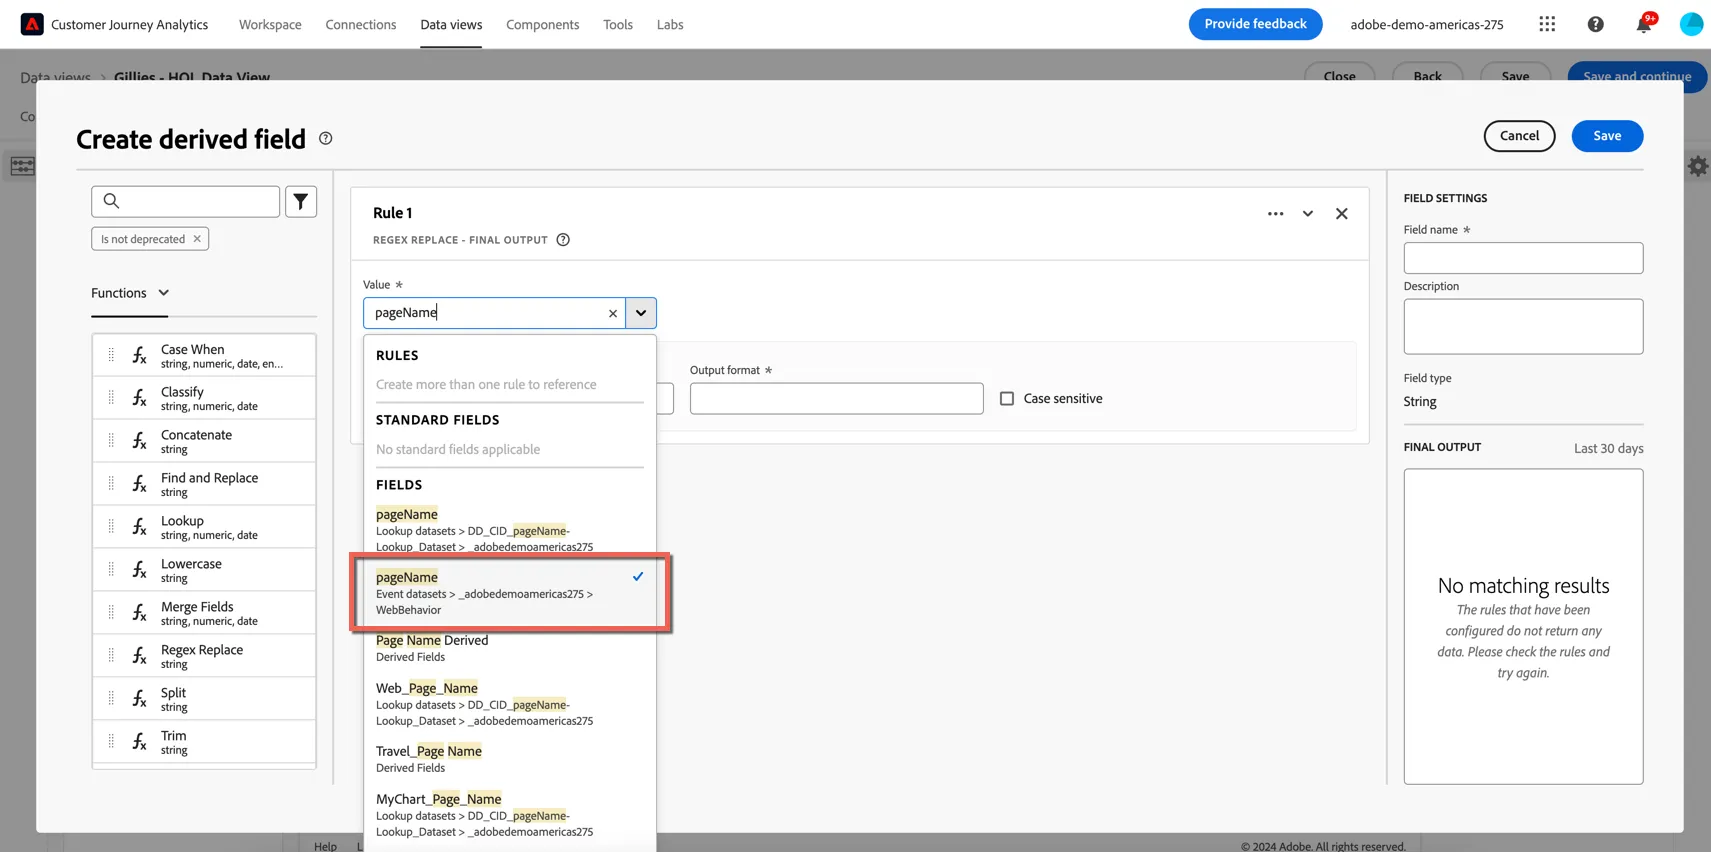Image resolution: width=1711 pixels, height=852 pixels.
Task: Open the Workspace tab
Action: [x=270, y=24]
